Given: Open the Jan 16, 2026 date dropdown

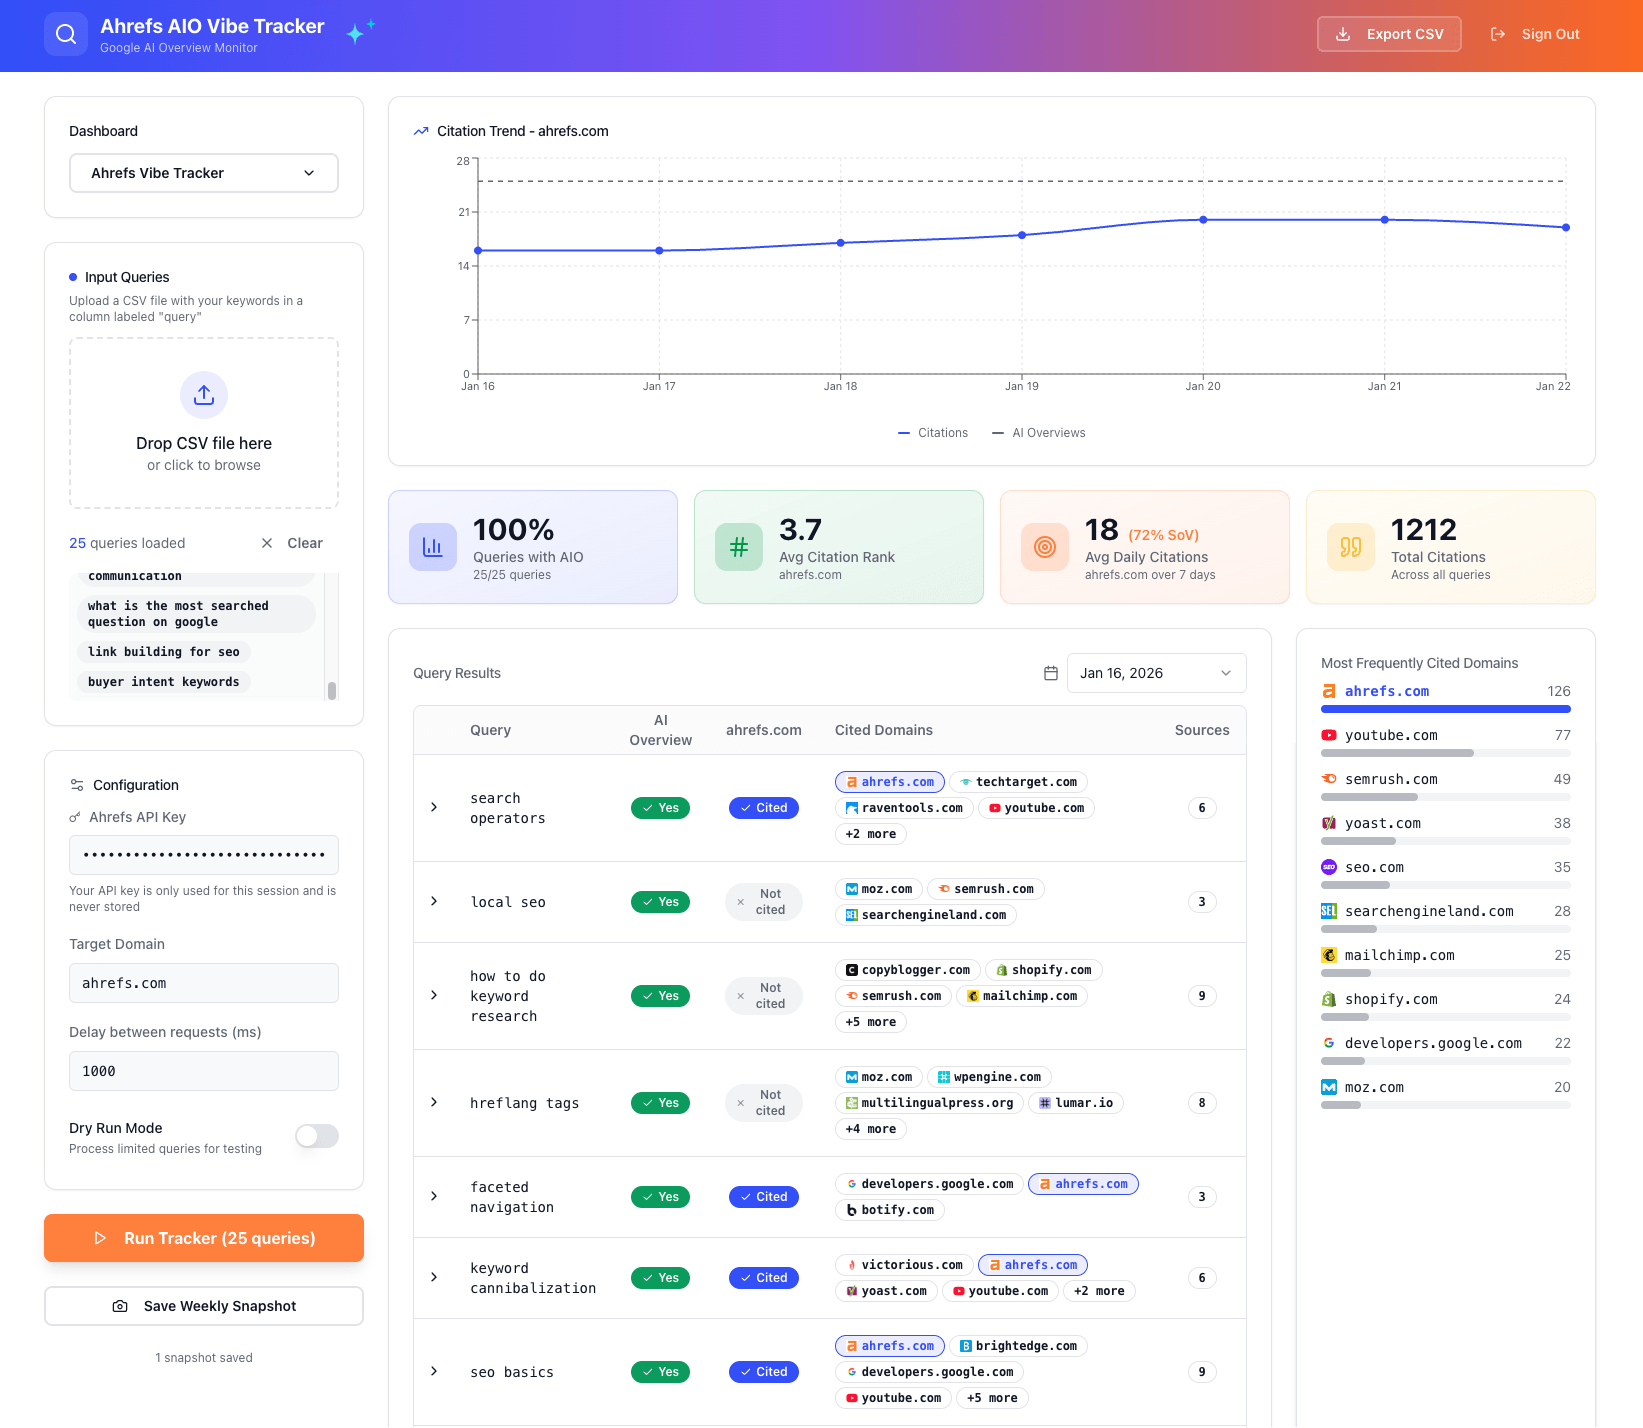Looking at the screenshot, I should click(x=1156, y=673).
